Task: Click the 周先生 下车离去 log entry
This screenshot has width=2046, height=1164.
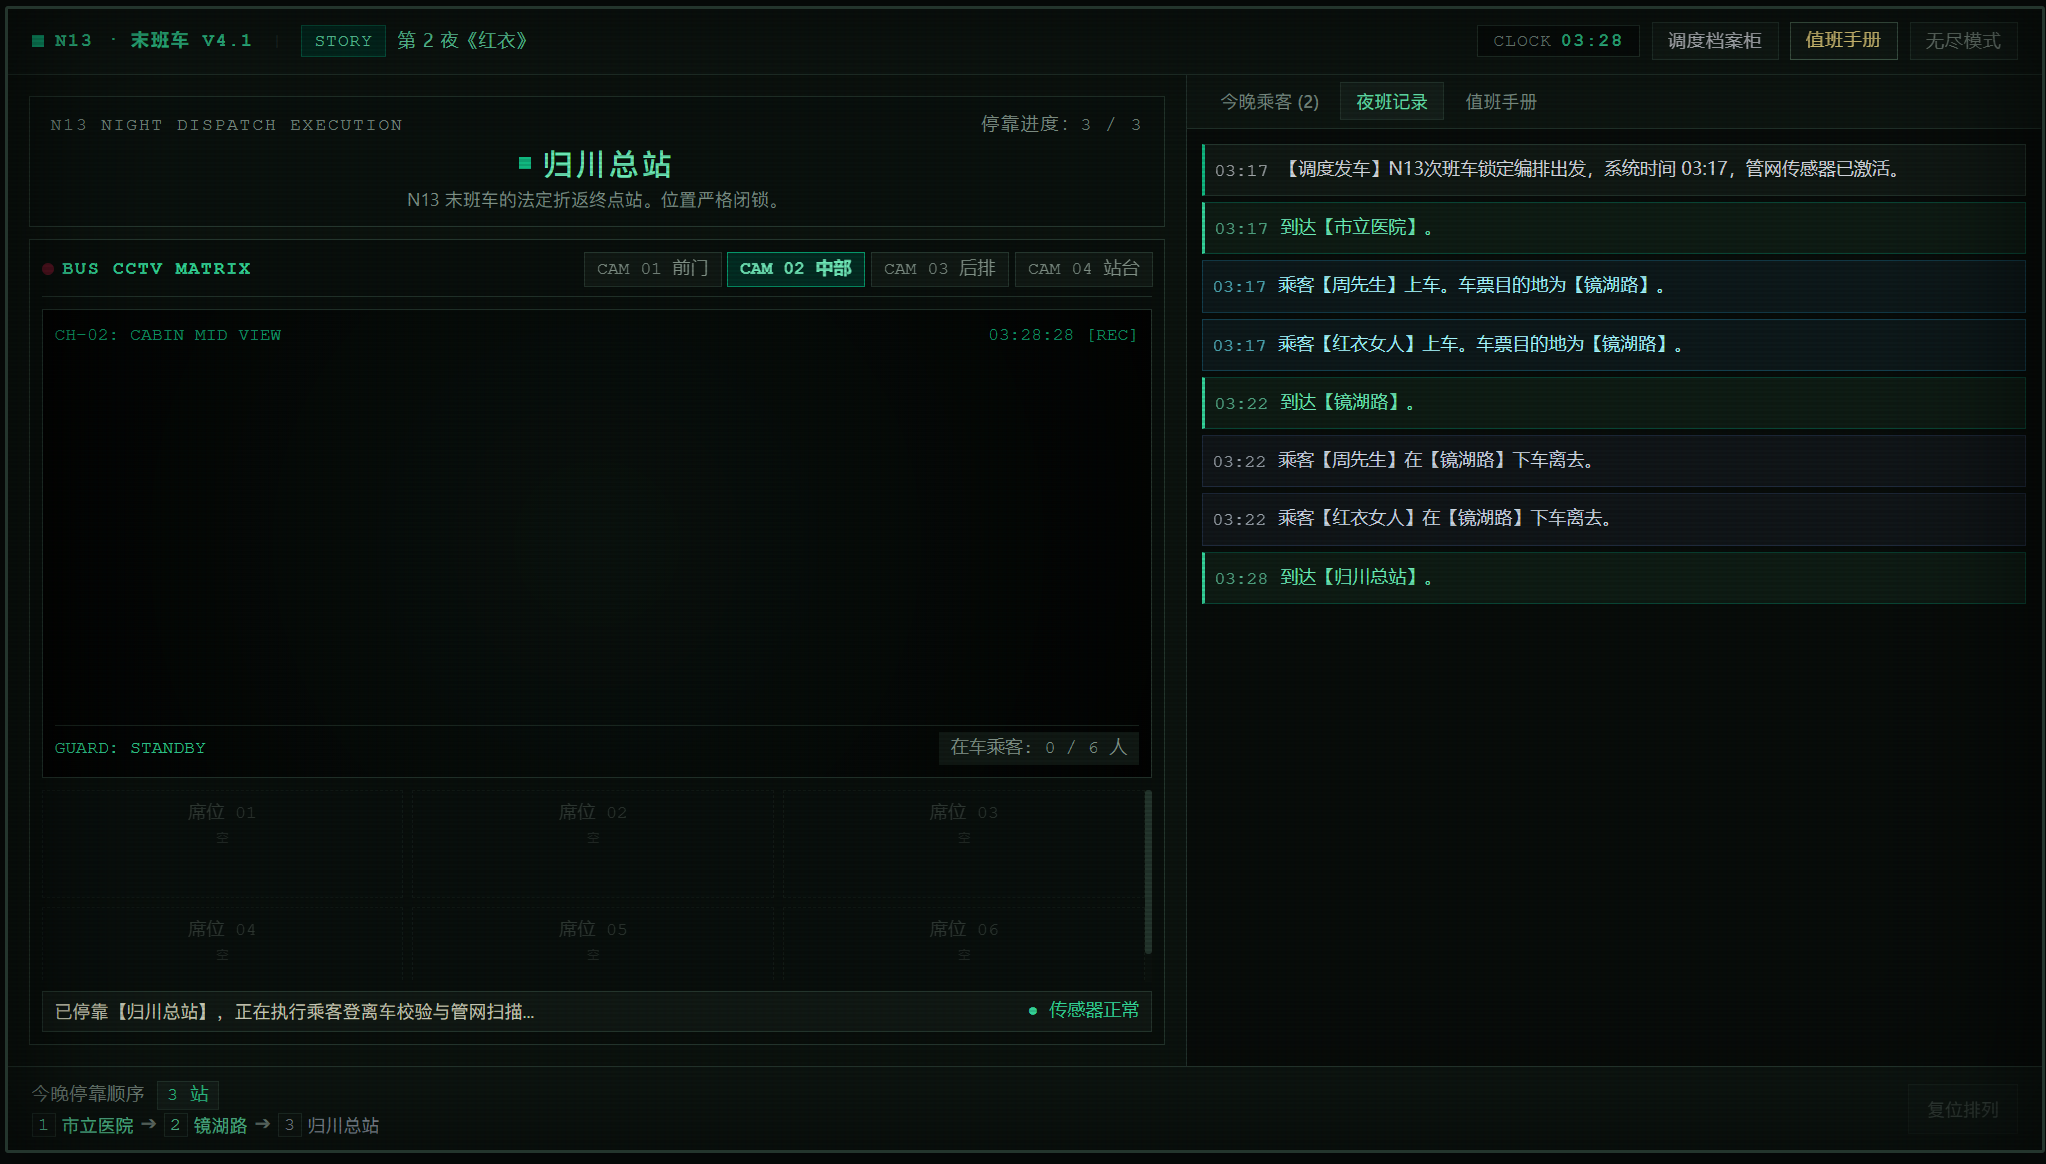Action: click(x=1614, y=461)
